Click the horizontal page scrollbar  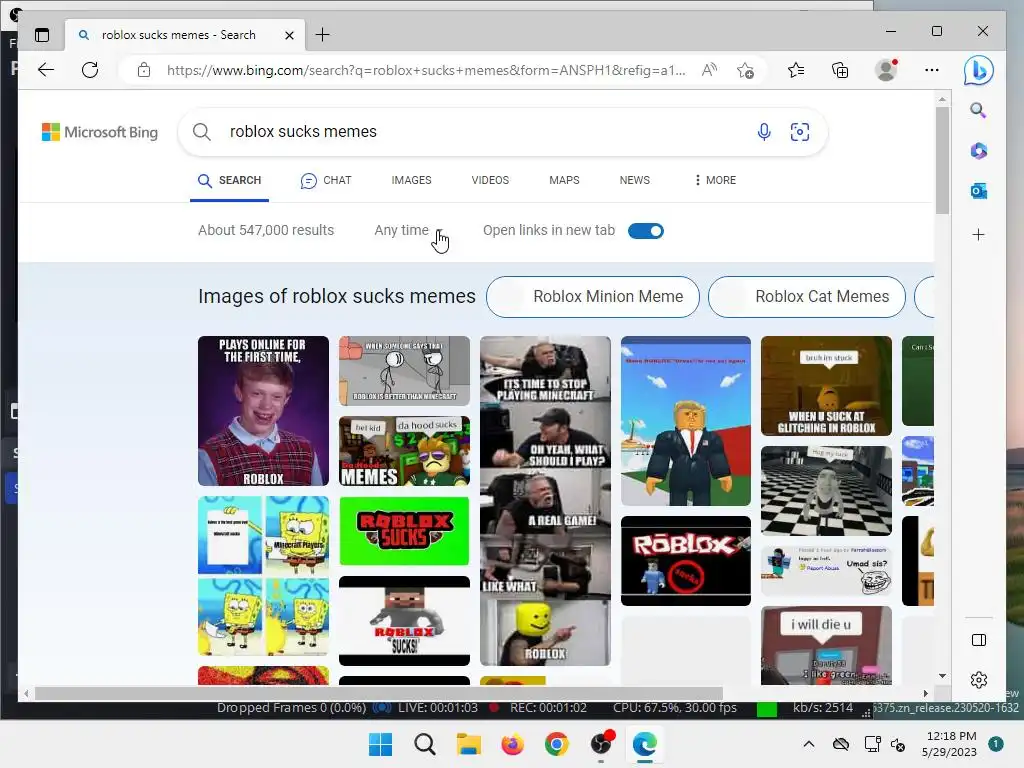tap(379, 694)
